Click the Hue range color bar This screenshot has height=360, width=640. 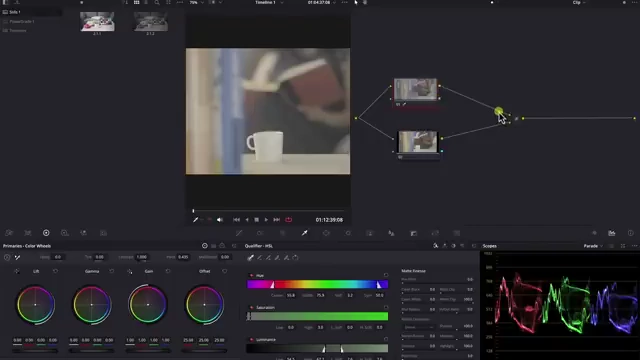pos(318,284)
